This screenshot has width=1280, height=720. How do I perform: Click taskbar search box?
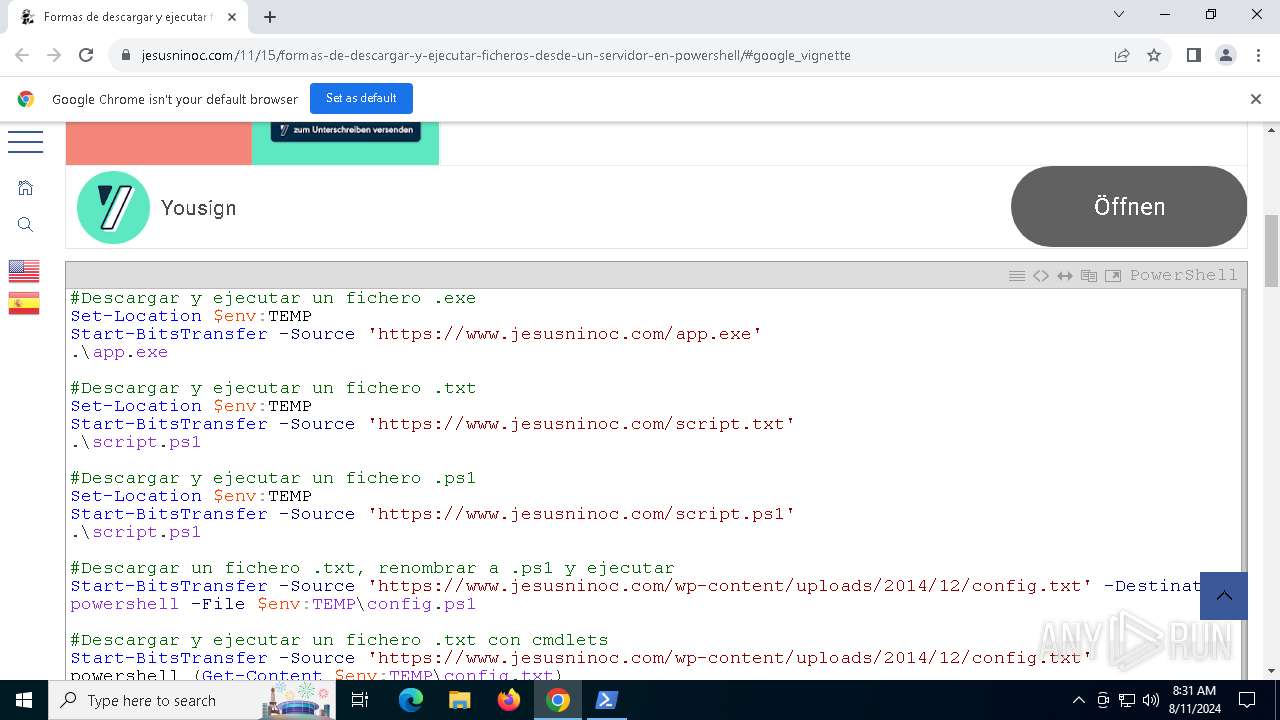click(x=193, y=700)
